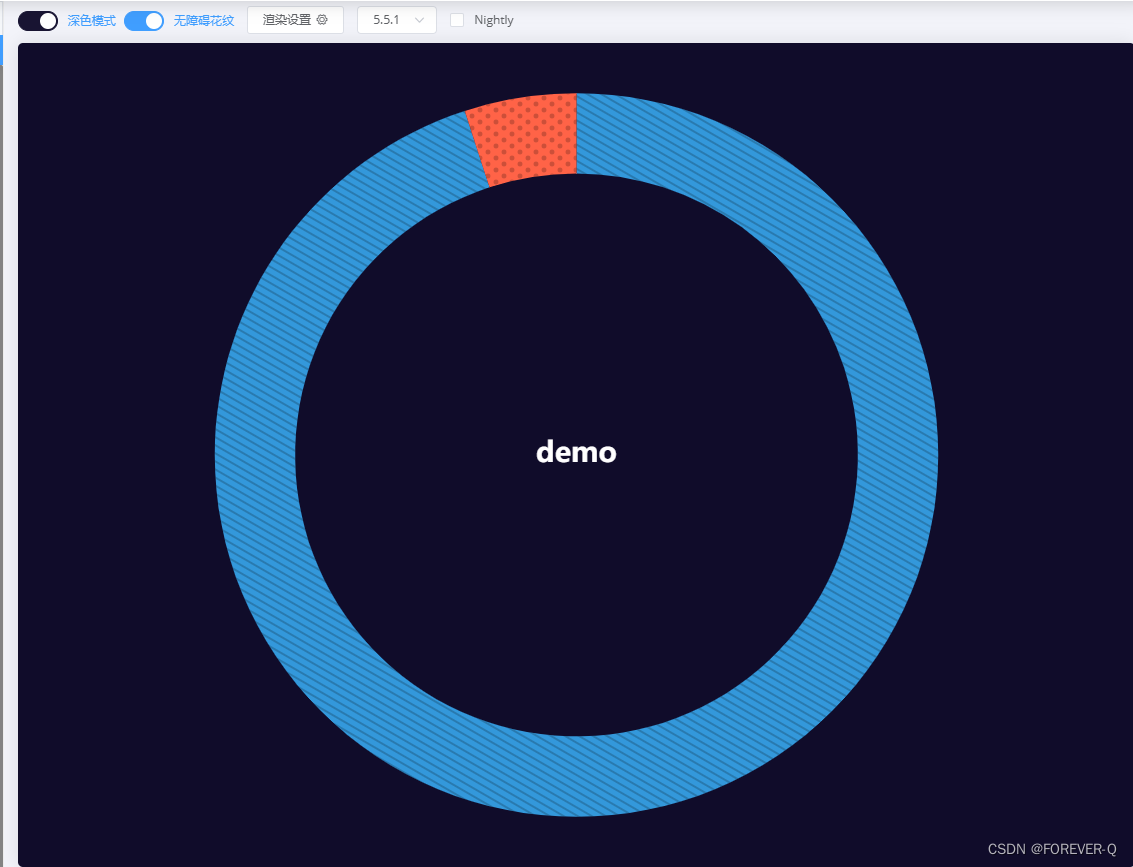Open the 5.5.1 version dropdown
This screenshot has width=1133, height=867.
pos(396,19)
